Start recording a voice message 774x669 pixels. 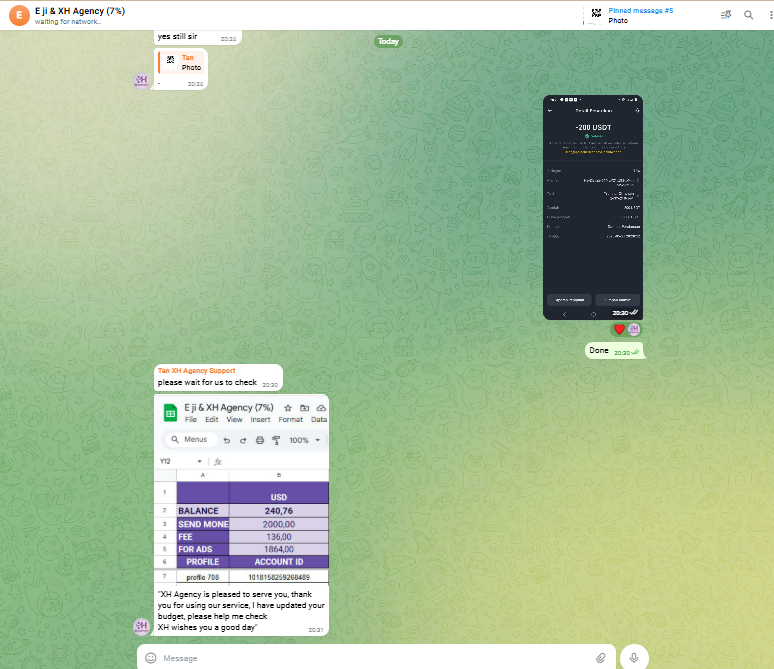[x=633, y=657]
